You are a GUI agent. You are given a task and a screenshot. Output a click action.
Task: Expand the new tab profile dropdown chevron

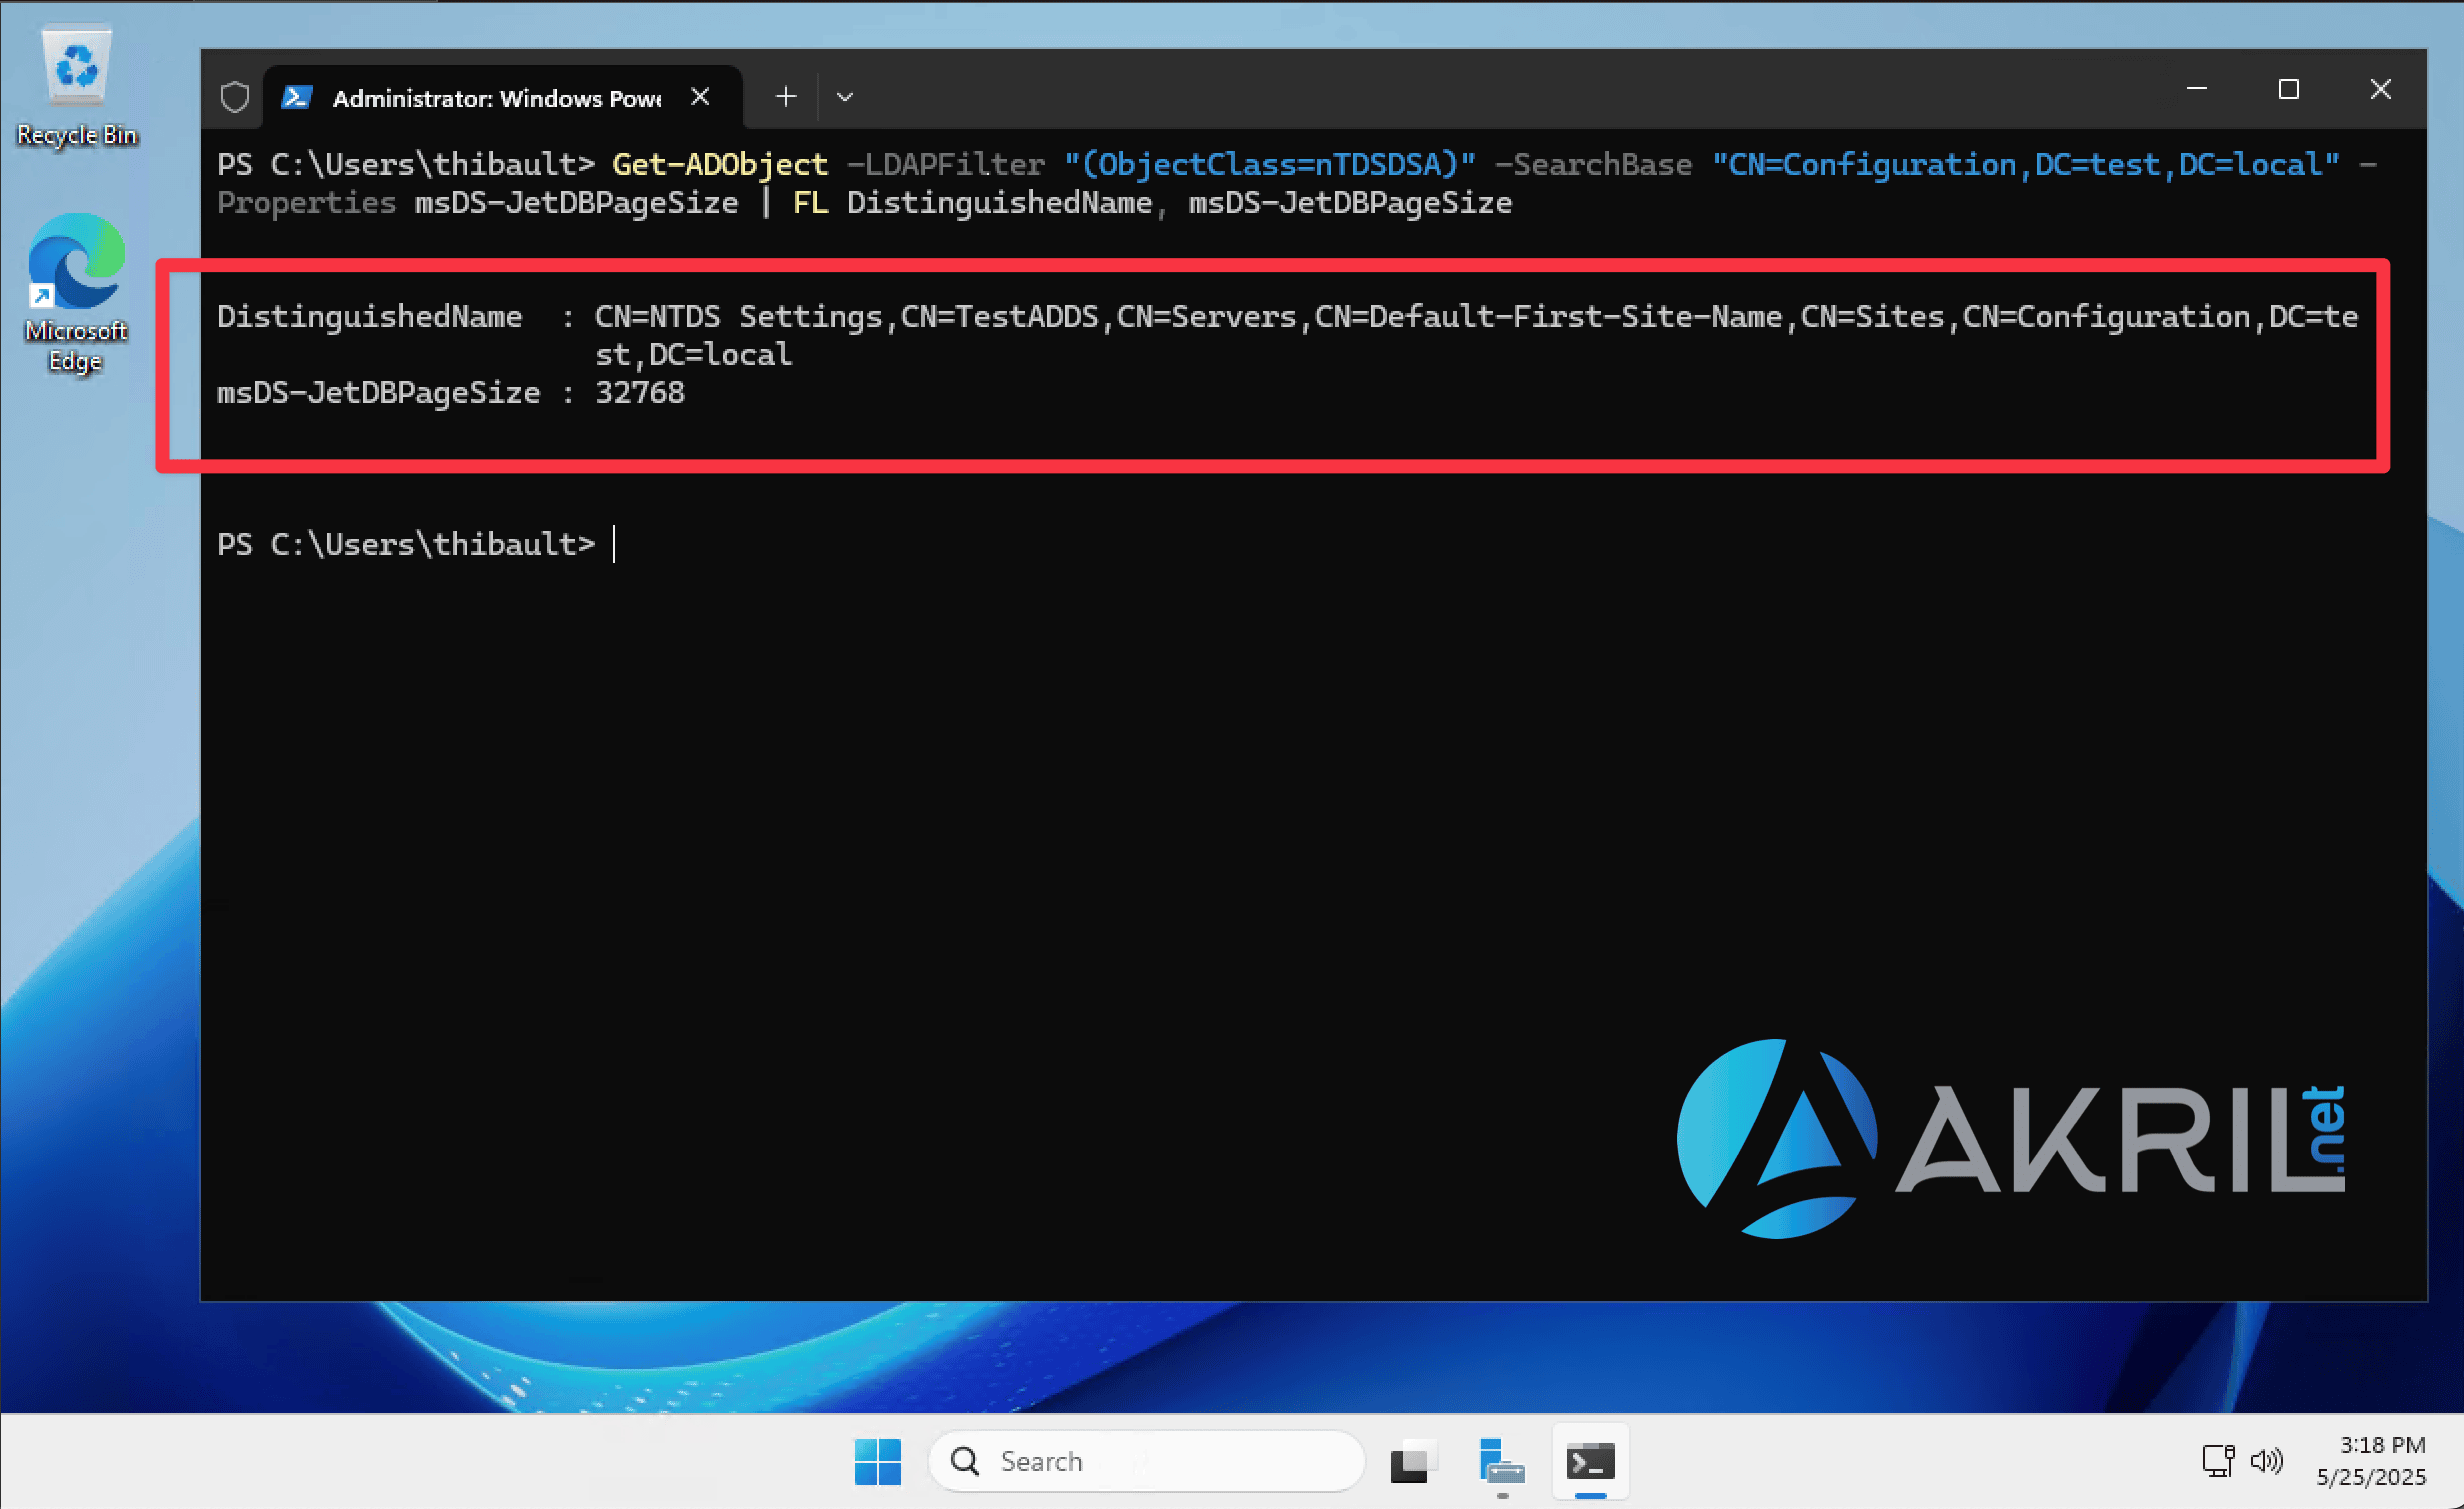tap(845, 97)
